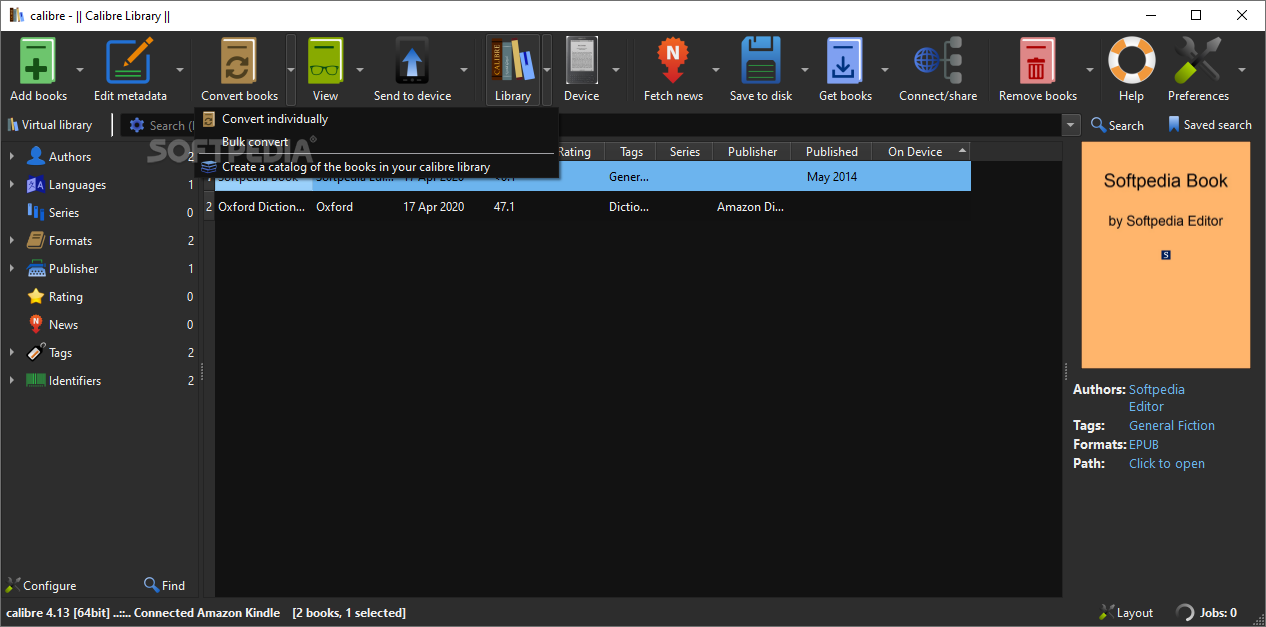This screenshot has width=1266, height=627.
Task: Open Help lifebuoy icon
Action: (x=1131, y=61)
